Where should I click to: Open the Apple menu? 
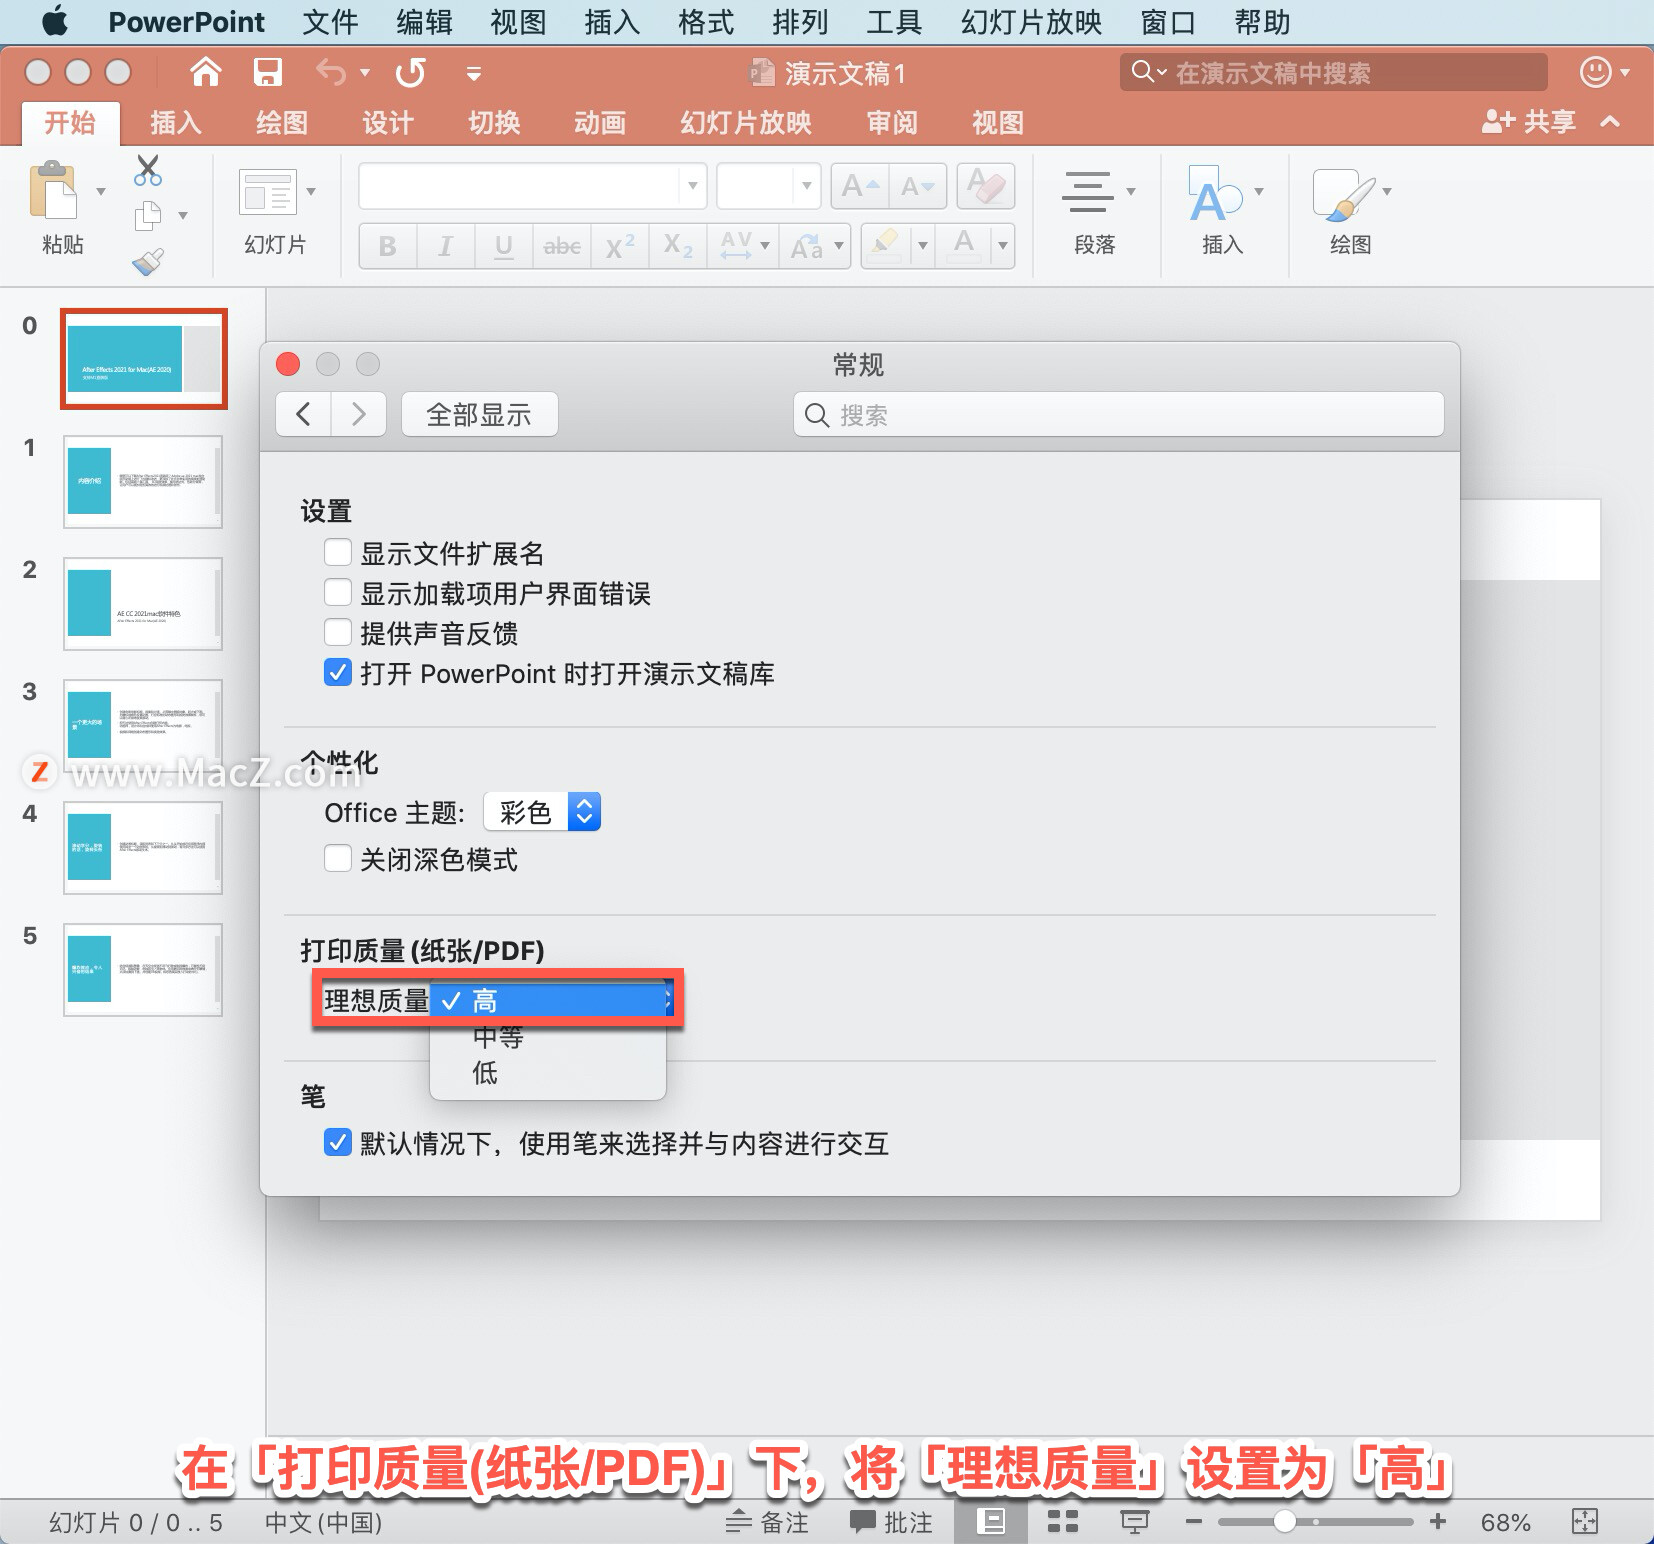click(x=55, y=21)
